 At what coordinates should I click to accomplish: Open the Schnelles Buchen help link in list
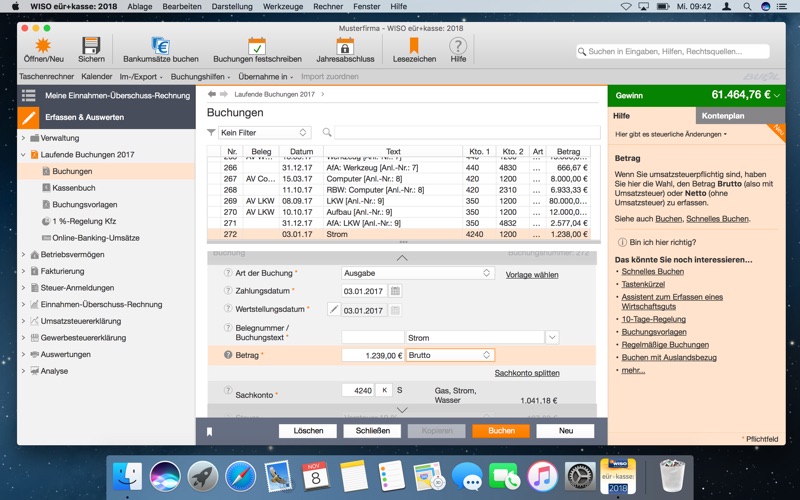(653, 271)
